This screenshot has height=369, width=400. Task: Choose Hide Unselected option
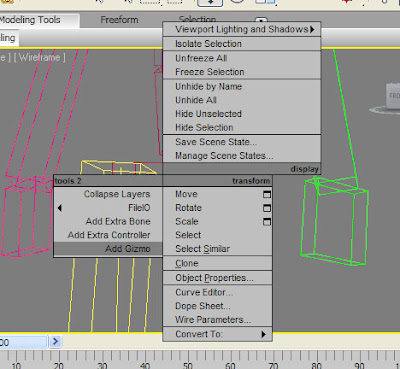tap(242, 114)
